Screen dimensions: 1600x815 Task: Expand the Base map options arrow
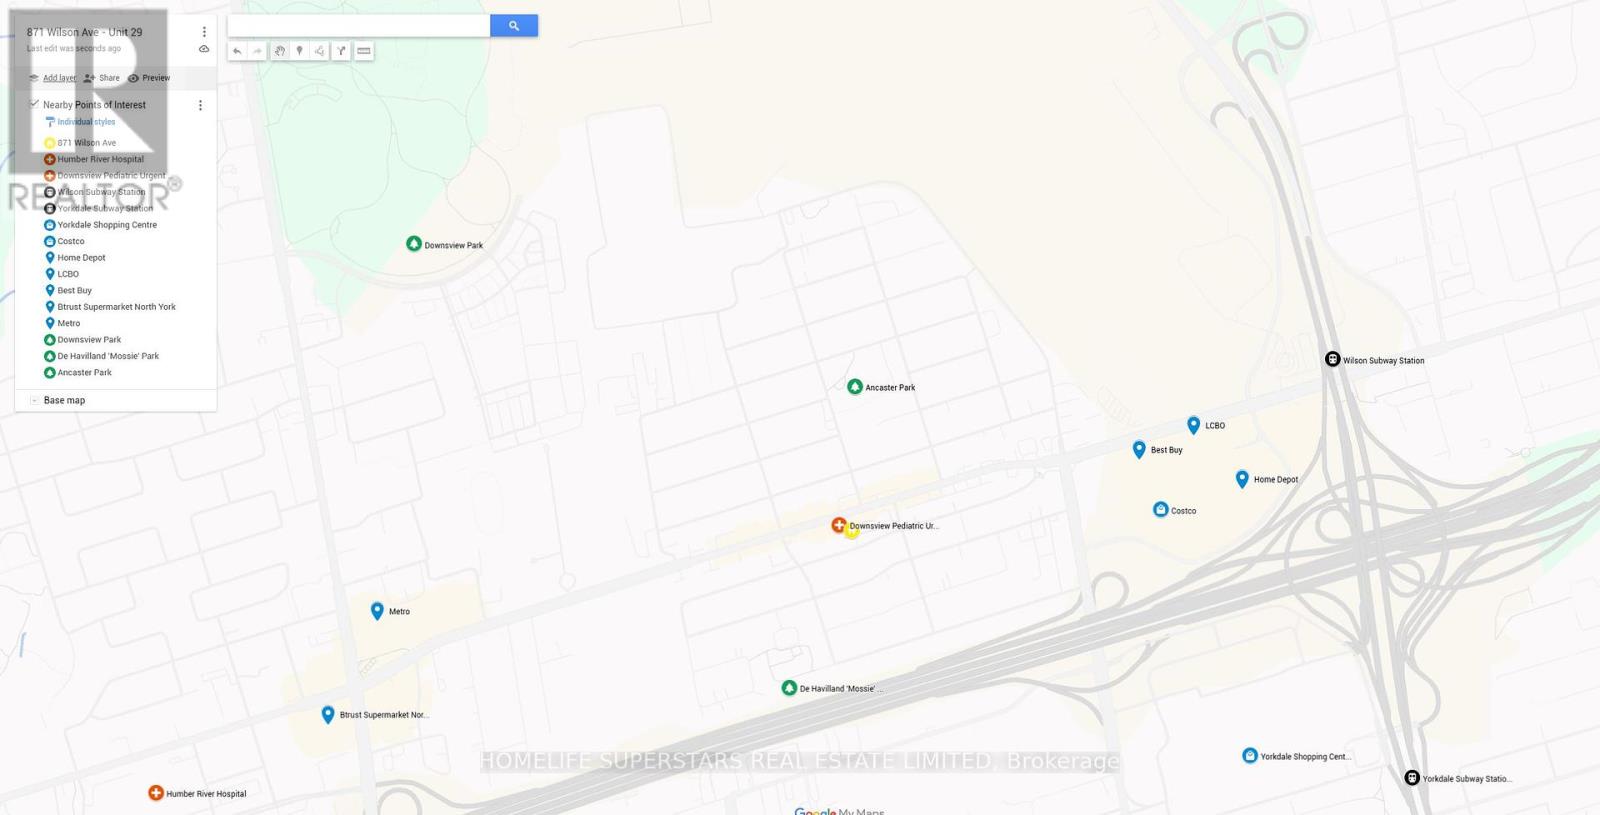tap(34, 400)
